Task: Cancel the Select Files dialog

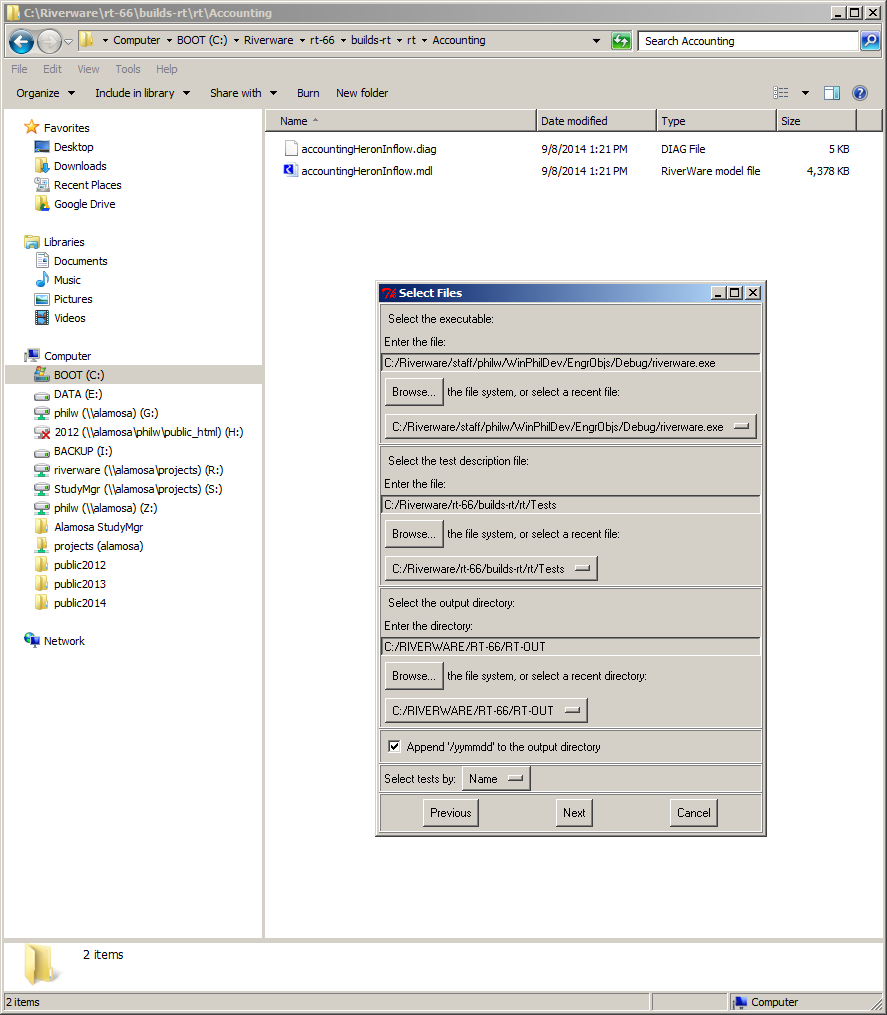Action: tap(693, 812)
